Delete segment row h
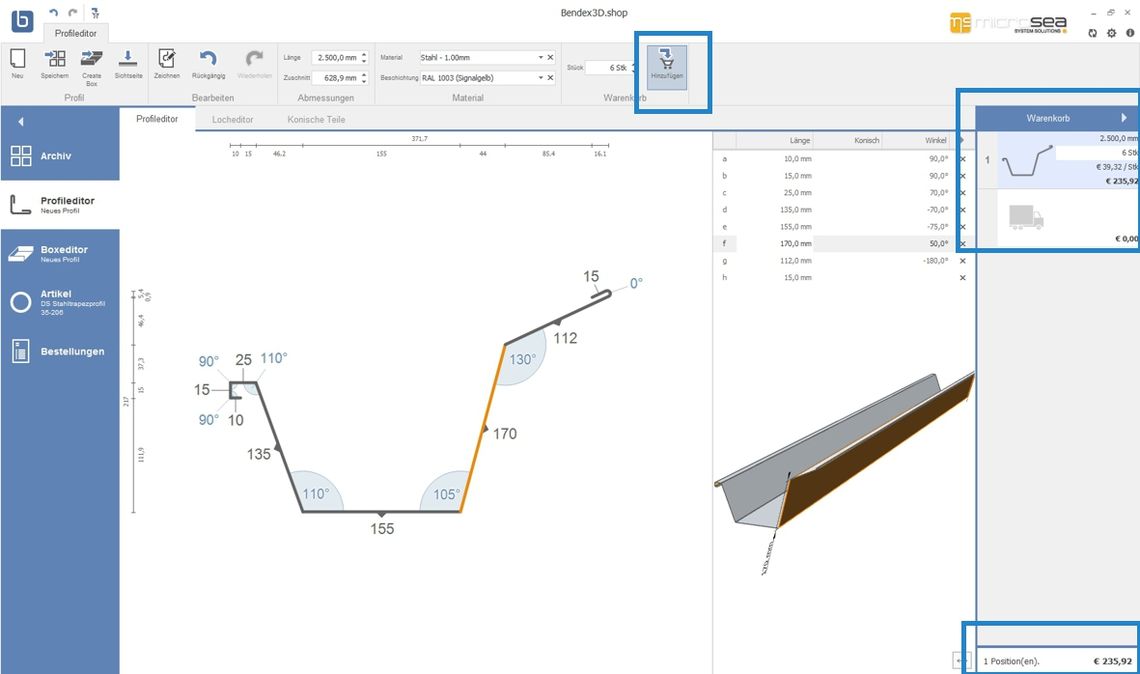Screen dimensions: 1140x674 pos(963,278)
